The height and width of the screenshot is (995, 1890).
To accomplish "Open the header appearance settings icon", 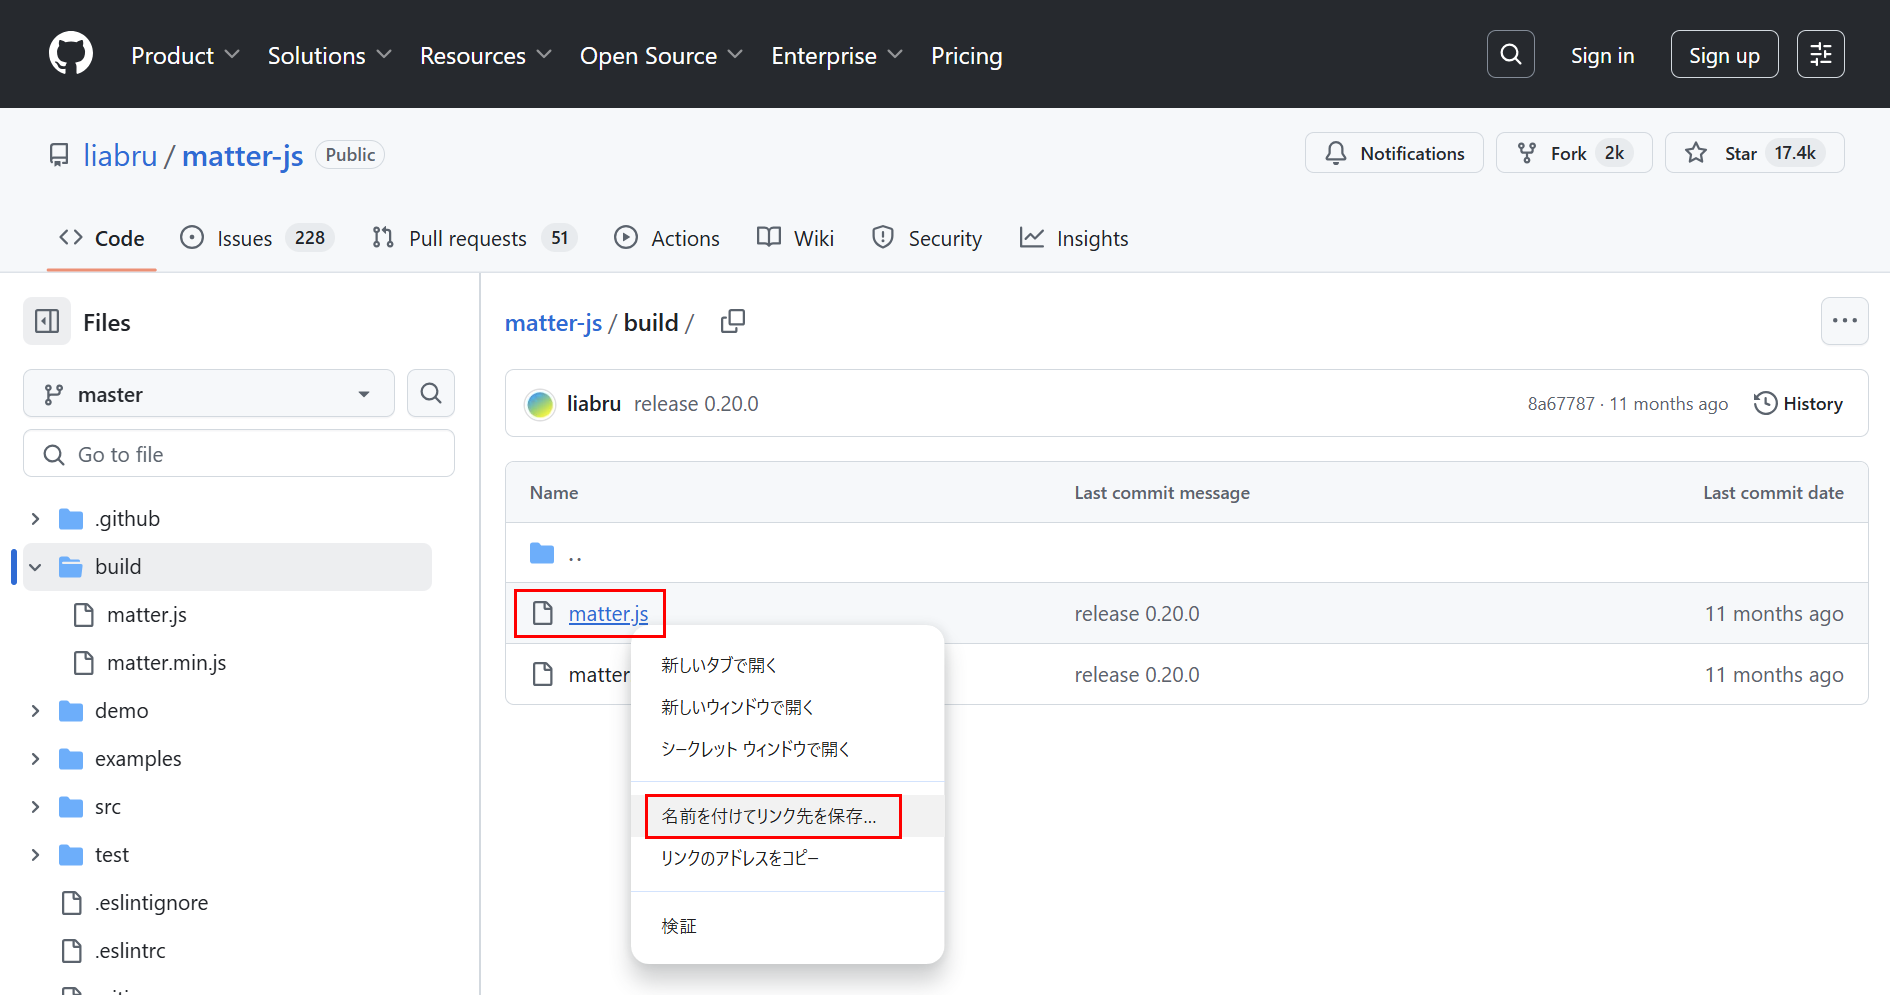I will 1820,54.
